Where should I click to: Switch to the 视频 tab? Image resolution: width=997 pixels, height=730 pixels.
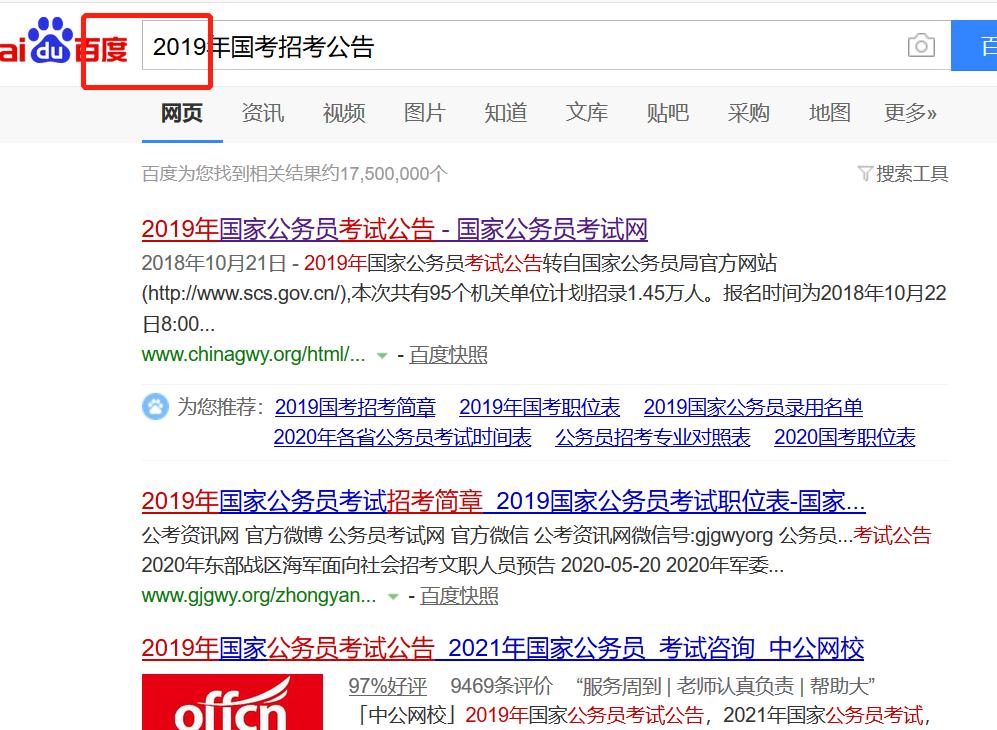pyautogui.click(x=343, y=113)
